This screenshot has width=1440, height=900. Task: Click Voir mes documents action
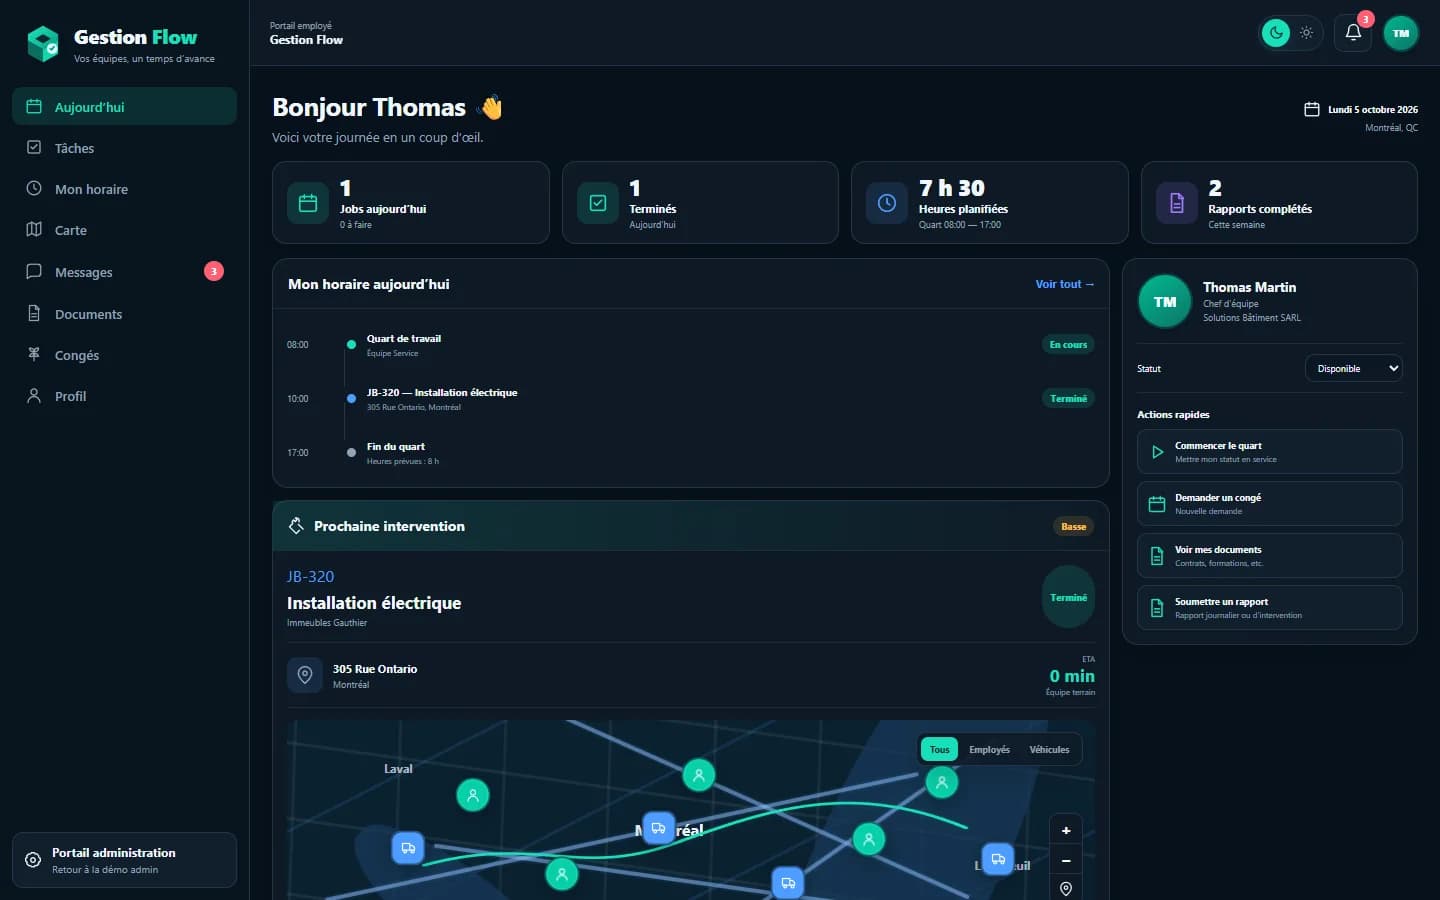(x=1269, y=556)
